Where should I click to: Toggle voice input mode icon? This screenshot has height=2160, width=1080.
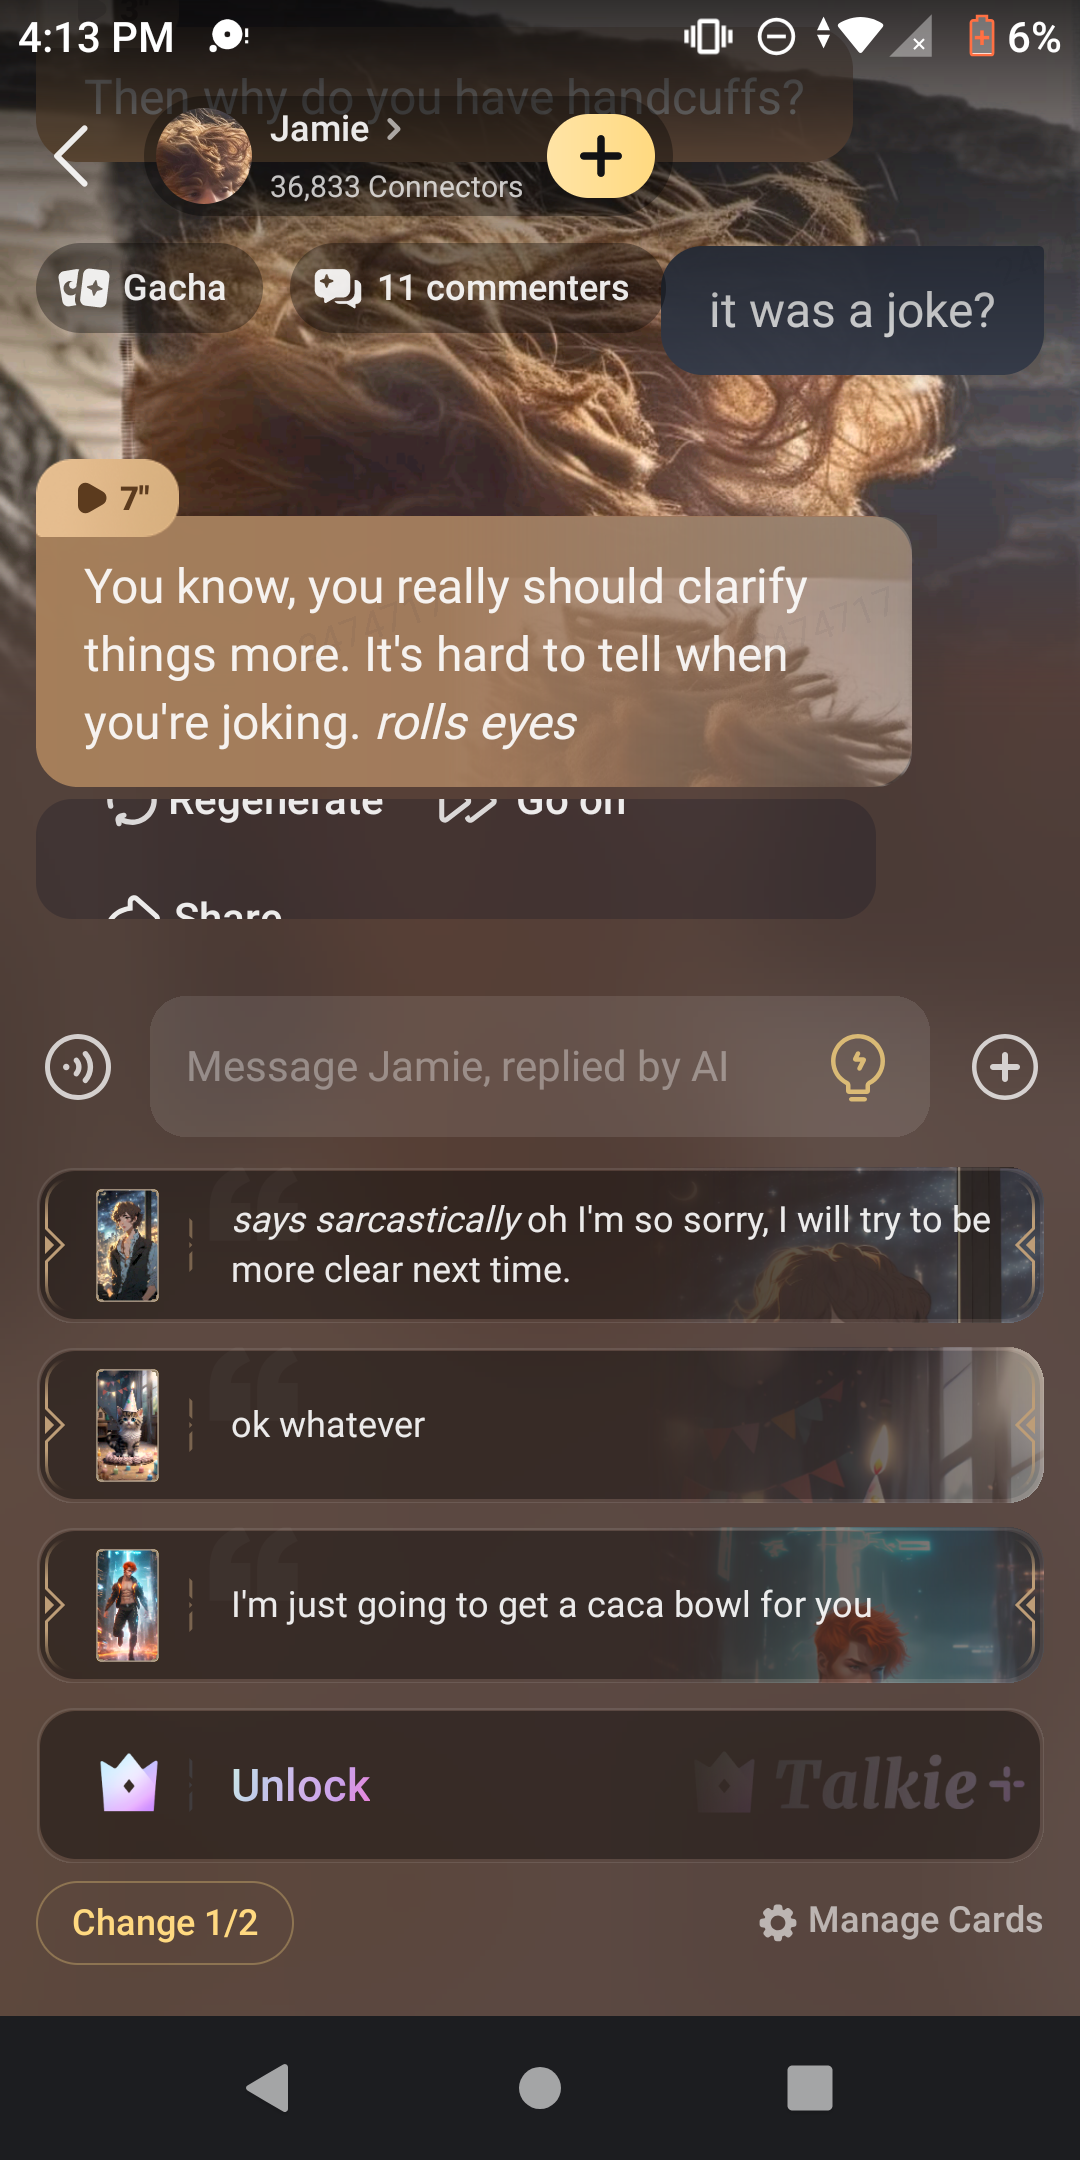(x=78, y=1067)
